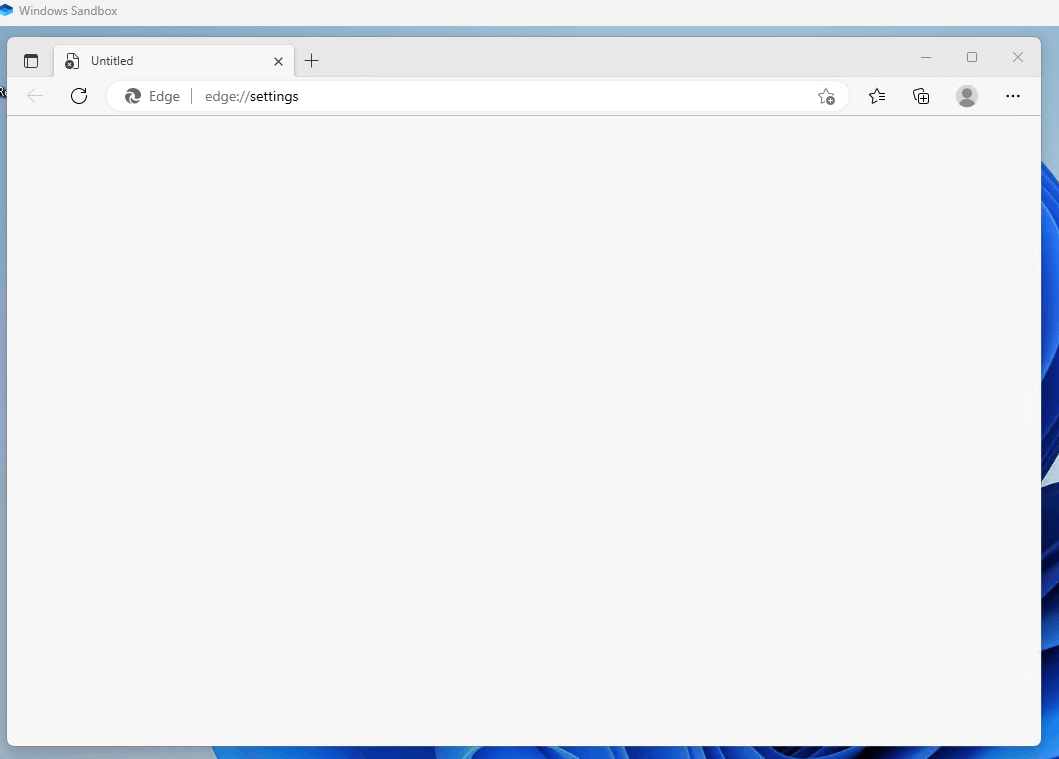Select the Untitled tab

click(x=174, y=61)
